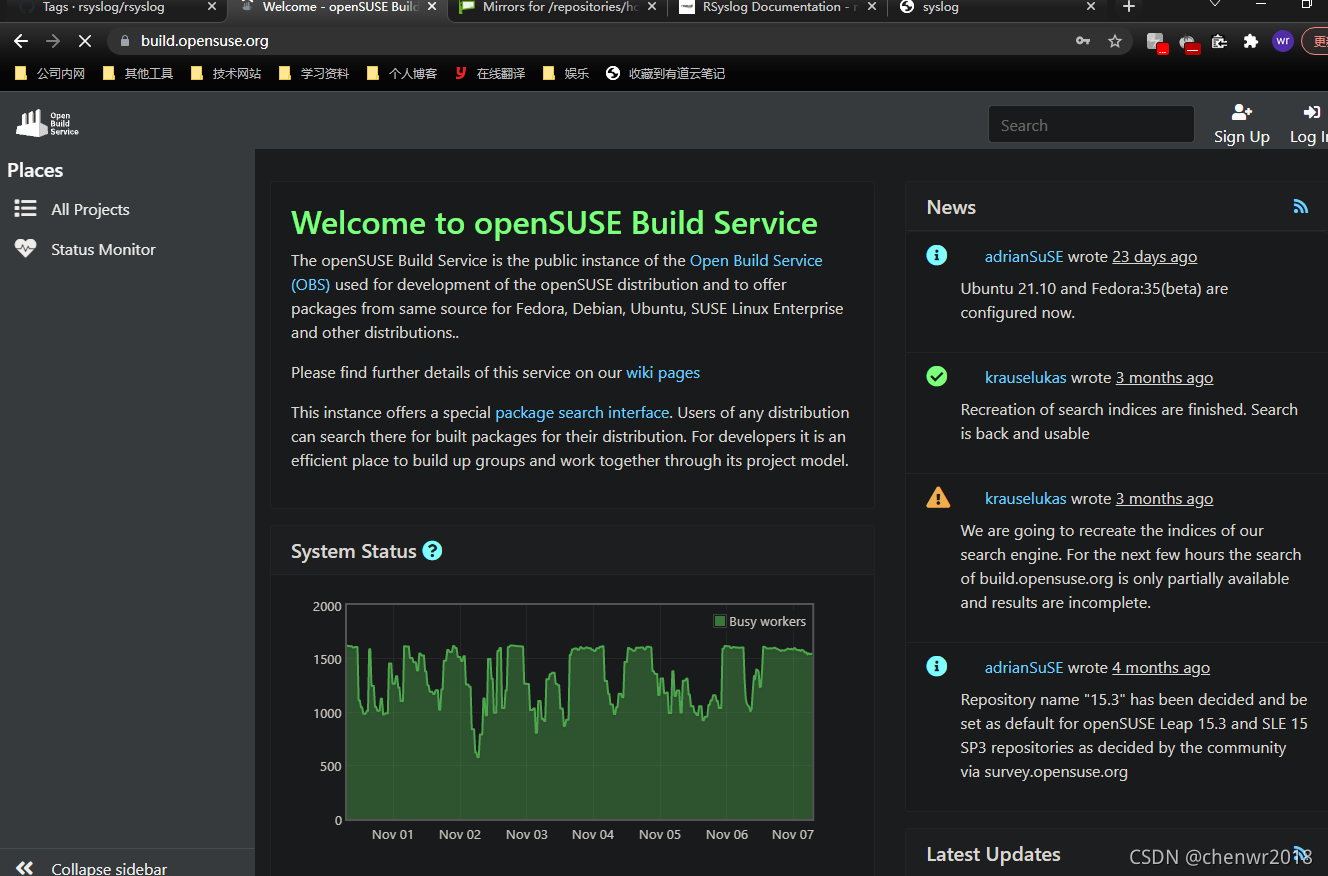
Task: Open adrianSuSE profile on the Ubuntu 21.10 post
Action: pyautogui.click(x=1024, y=256)
